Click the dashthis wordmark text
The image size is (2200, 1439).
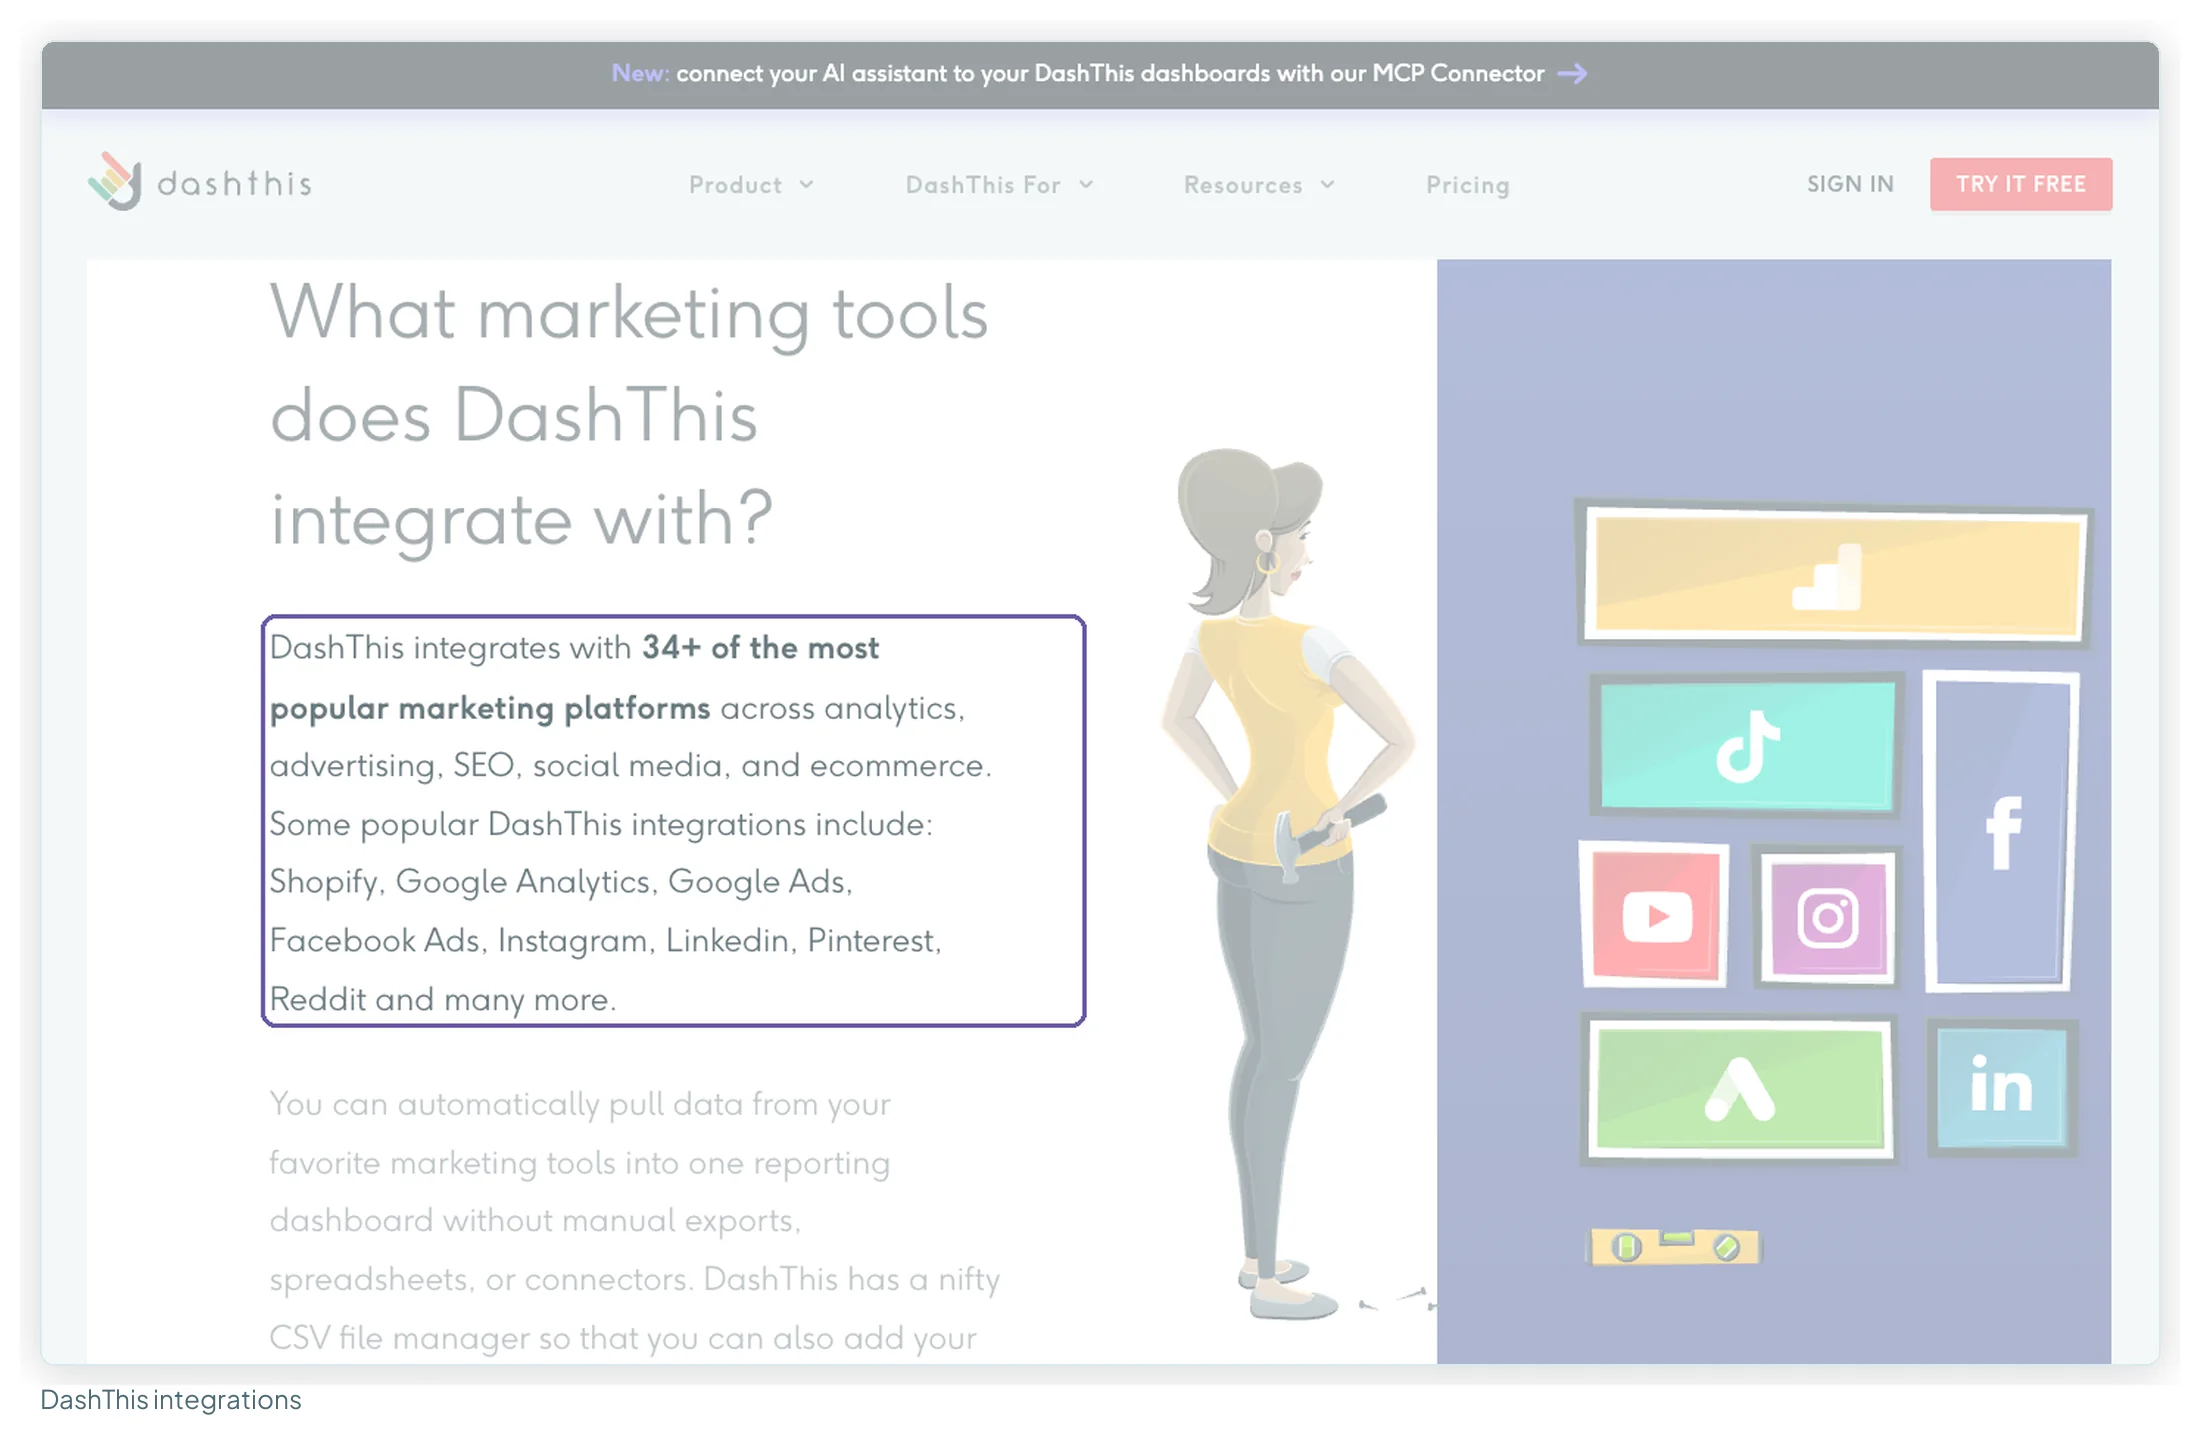235,184
